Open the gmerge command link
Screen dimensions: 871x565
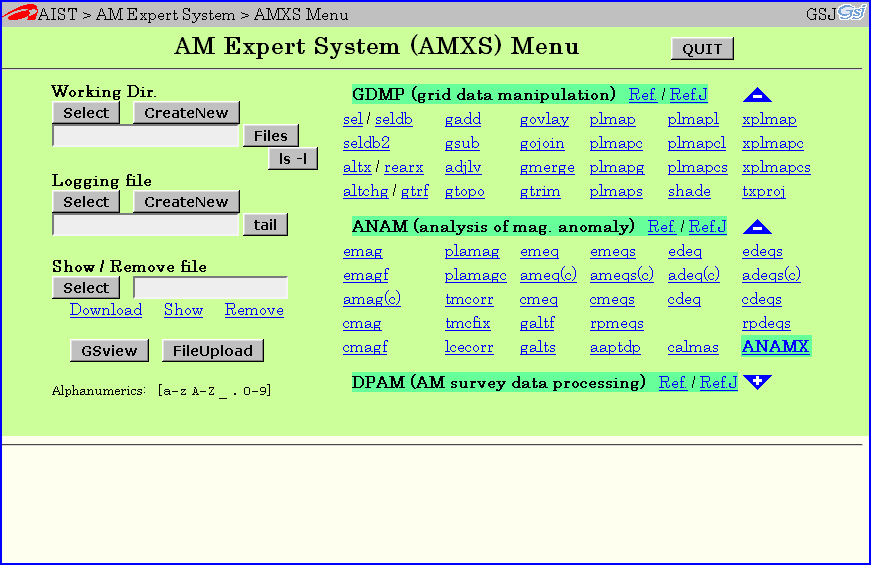click(547, 167)
